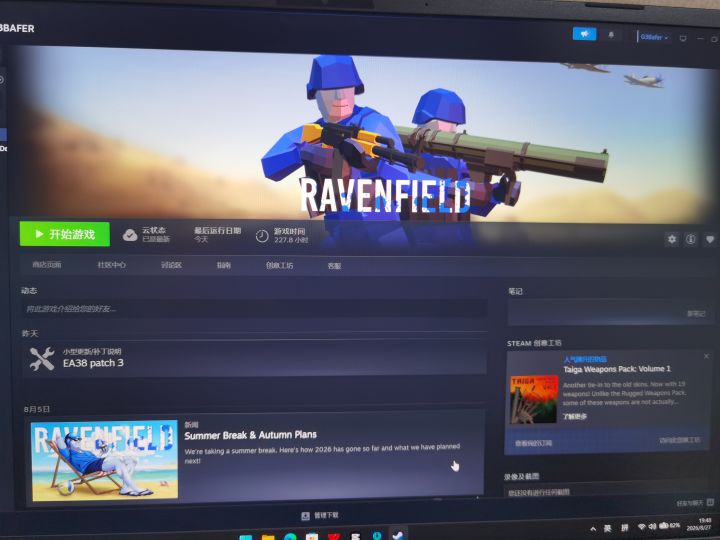
Task: Open game settings gear icon
Action: (672, 239)
